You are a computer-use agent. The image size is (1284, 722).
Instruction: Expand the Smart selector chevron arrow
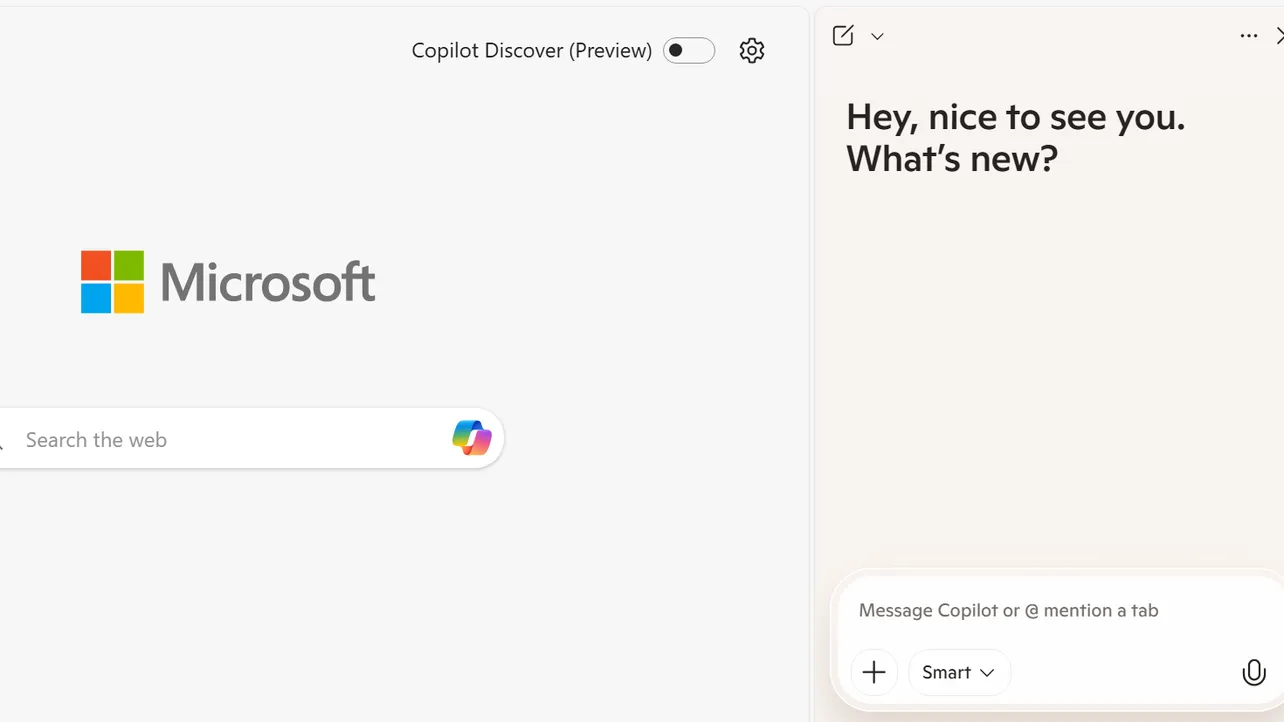[988, 673]
